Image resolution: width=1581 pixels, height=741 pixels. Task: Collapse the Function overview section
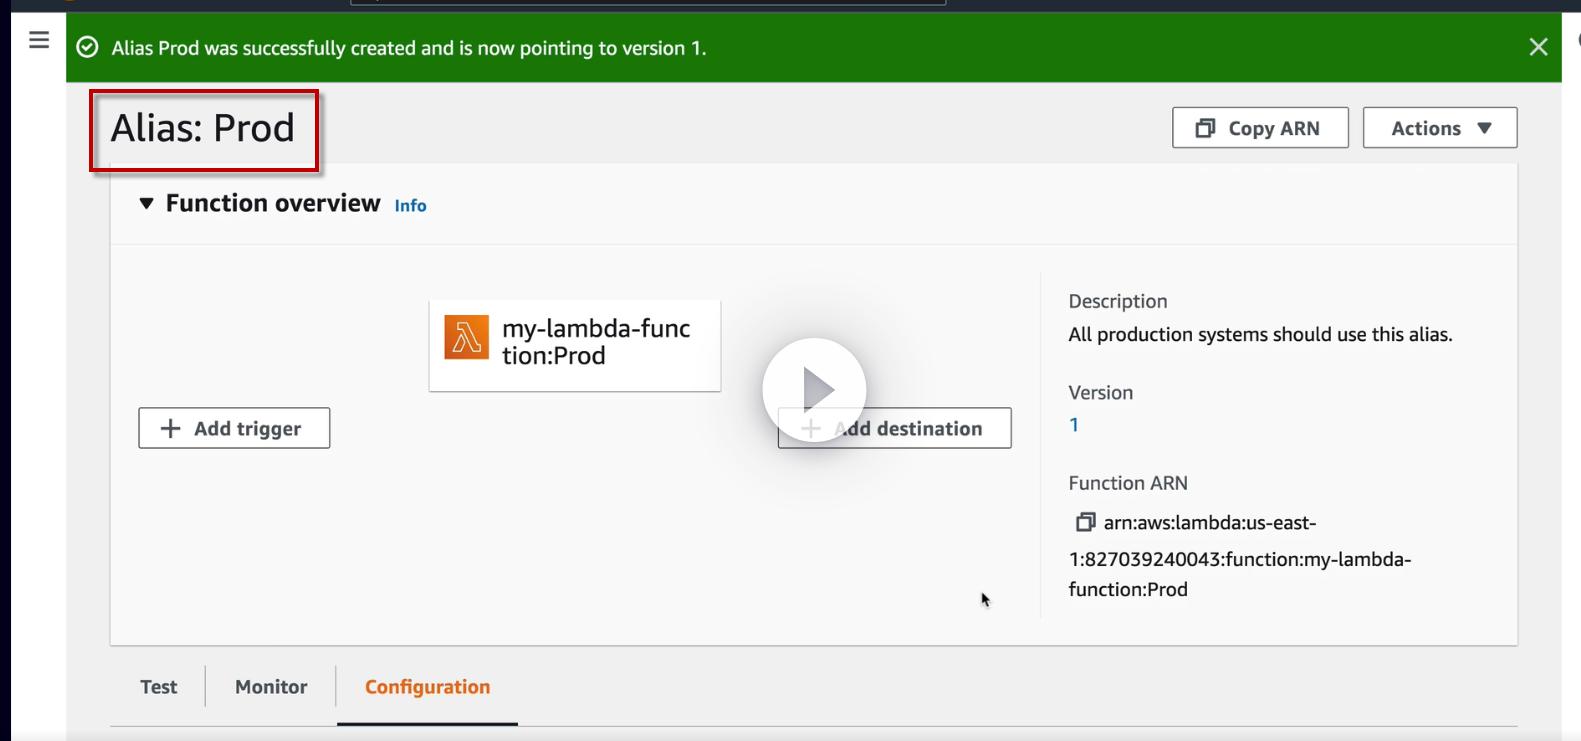click(147, 204)
